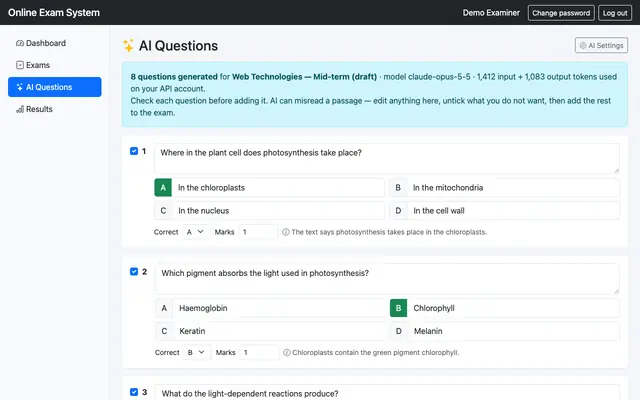Click the Exams checklist icon in sidebar
The height and width of the screenshot is (400, 640).
click(20, 65)
